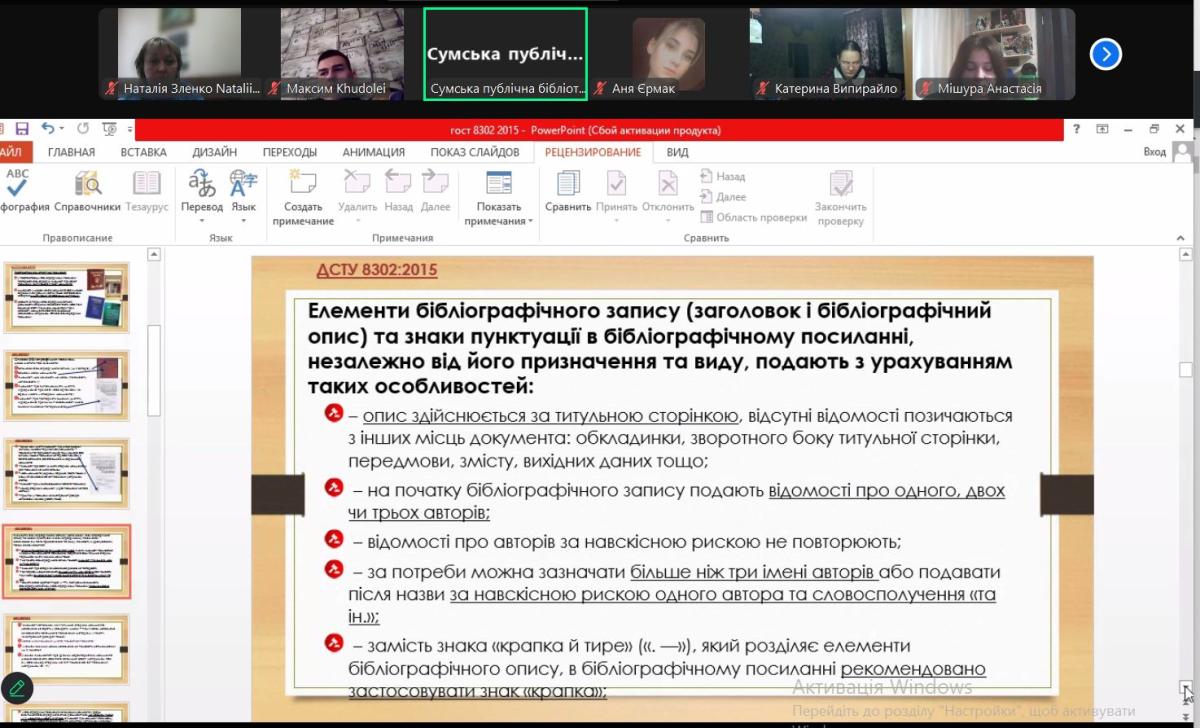
Task: Click the start slideshow from beginning icon
Action: pos(109,129)
